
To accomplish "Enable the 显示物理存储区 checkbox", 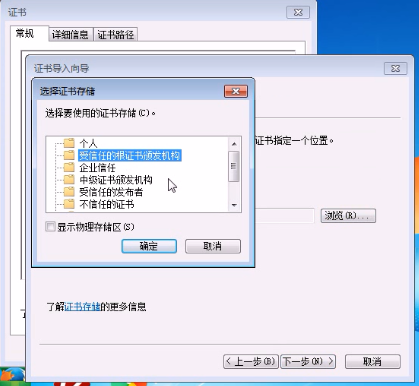I will point(50,227).
